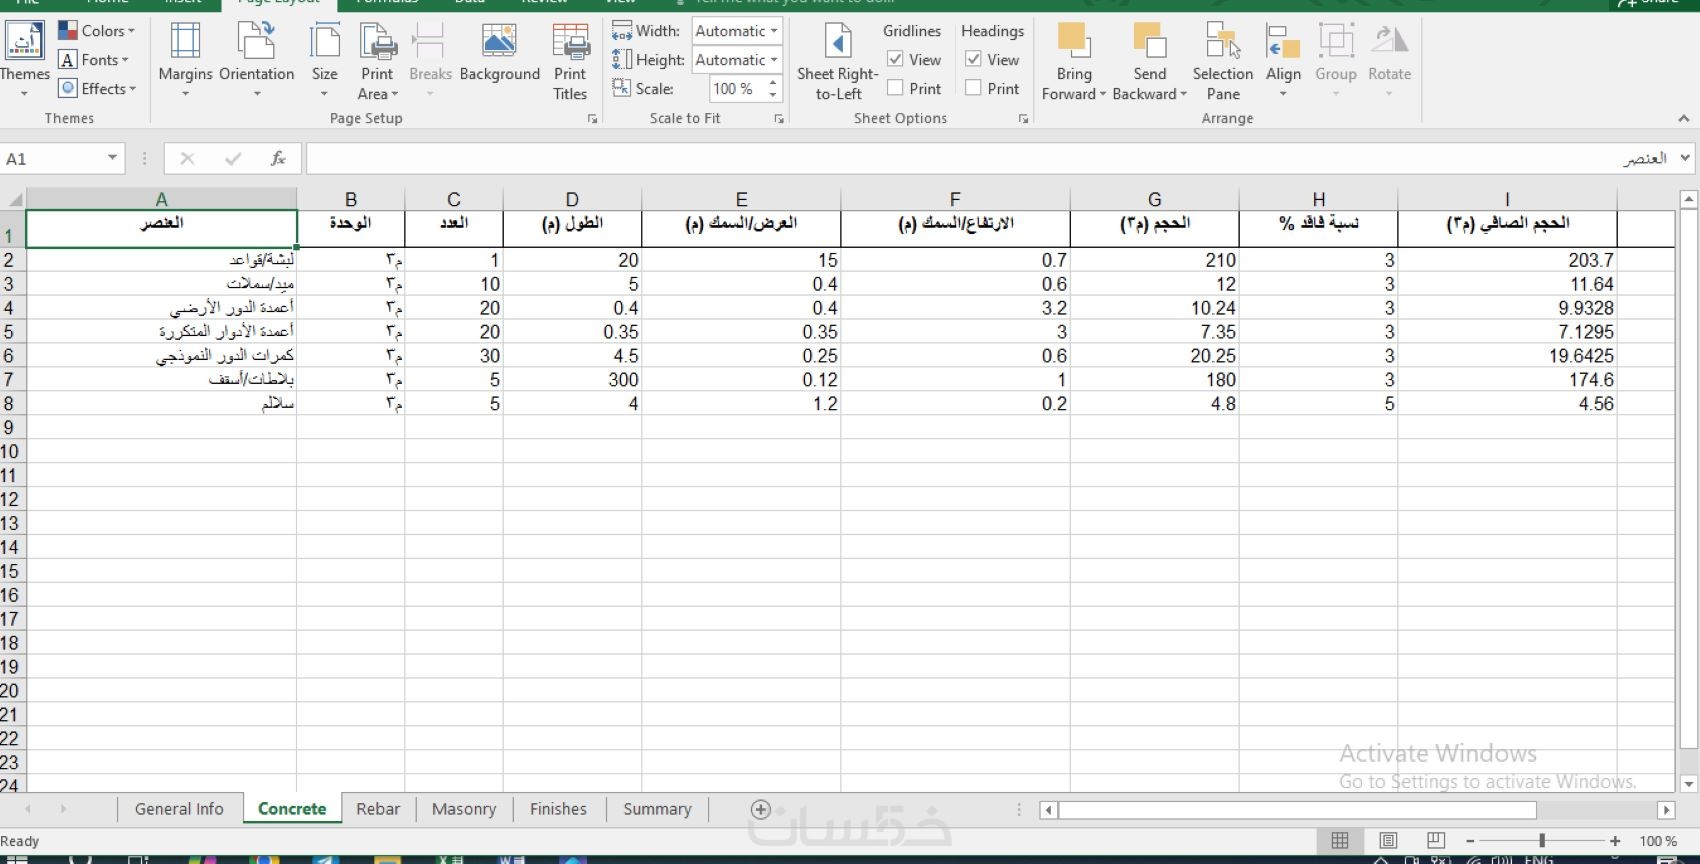Open the theme Colors dropdown

[x=96, y=31]
